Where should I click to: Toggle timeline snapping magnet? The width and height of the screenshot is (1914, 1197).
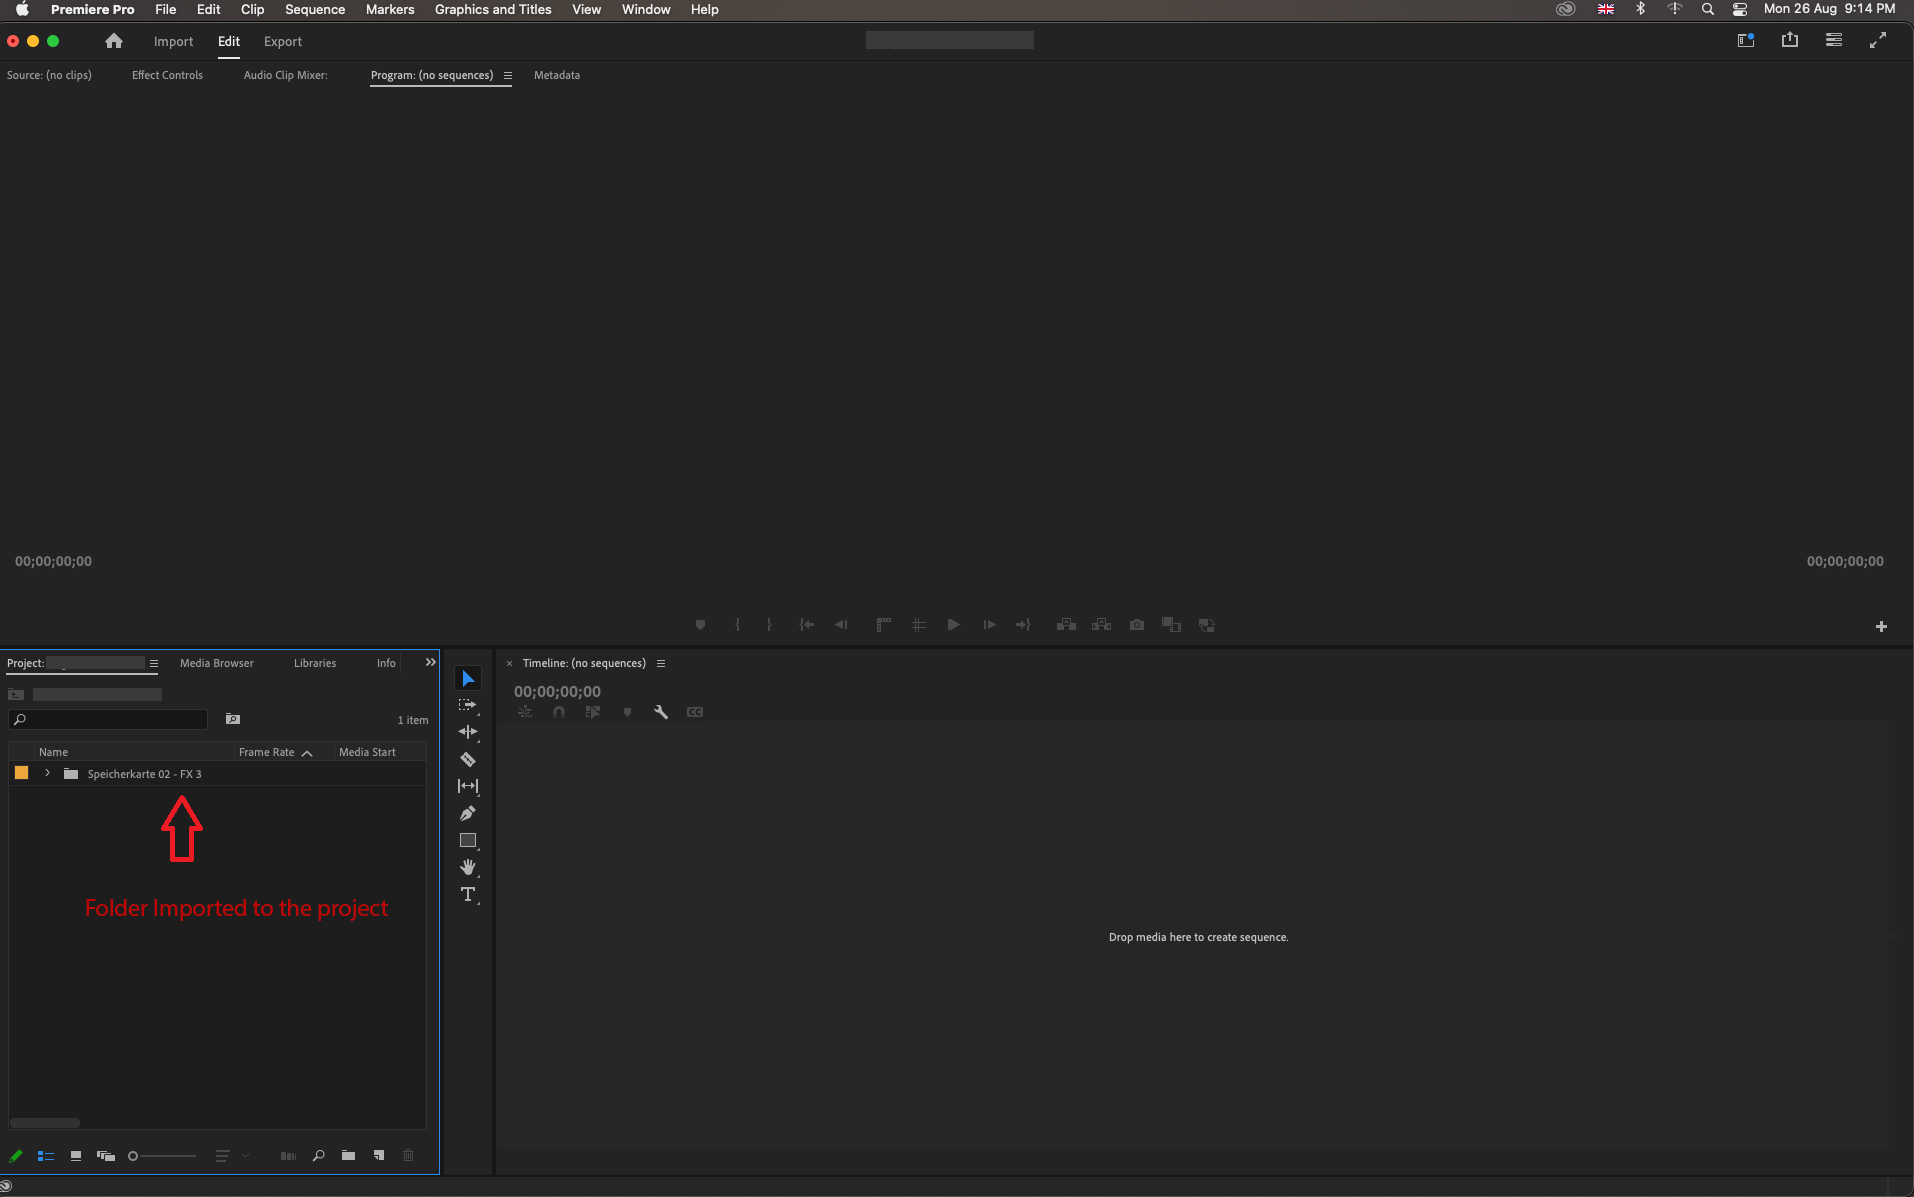tap(559, 712)
